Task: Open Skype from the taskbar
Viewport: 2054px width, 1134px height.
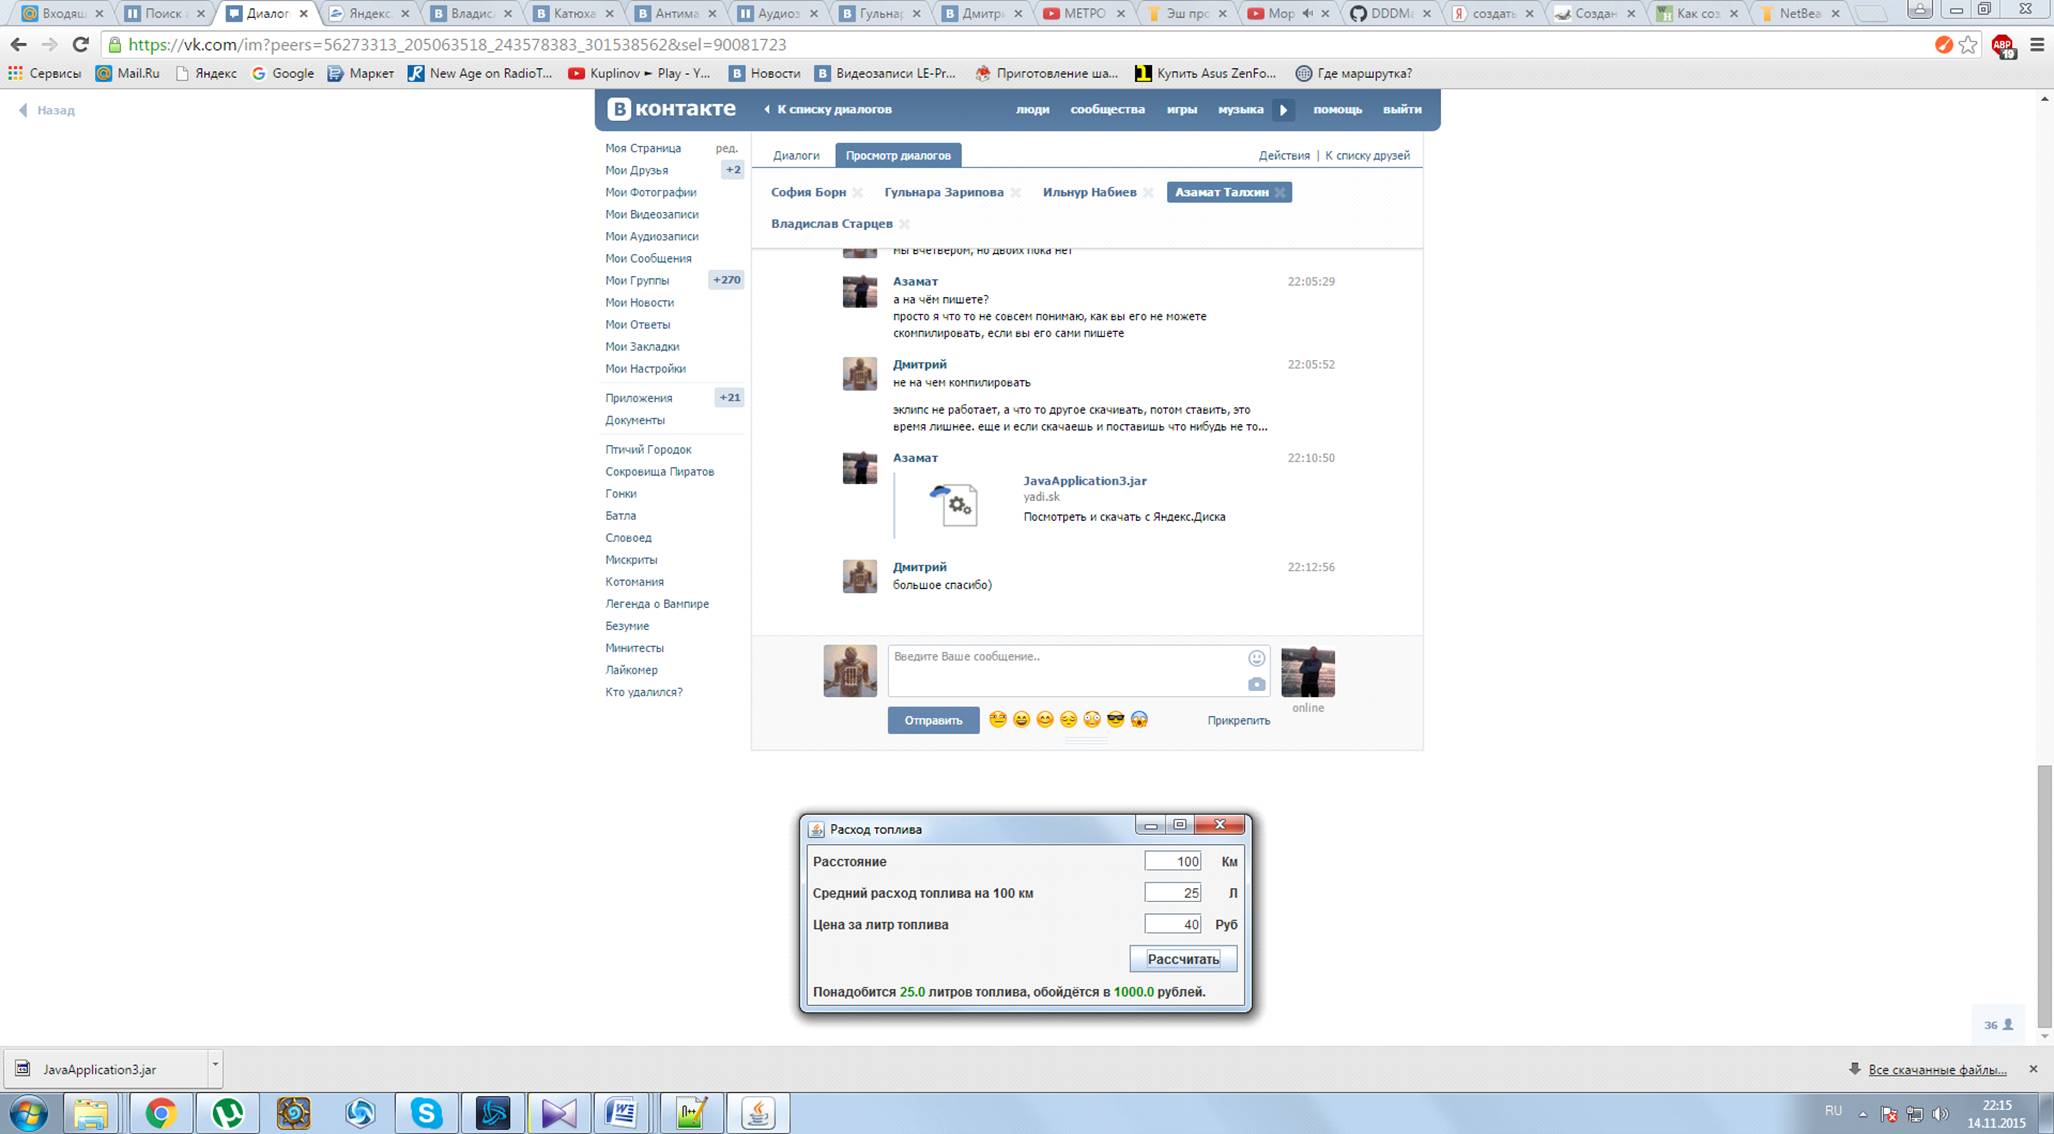Action: click(x=426, y=1113)
